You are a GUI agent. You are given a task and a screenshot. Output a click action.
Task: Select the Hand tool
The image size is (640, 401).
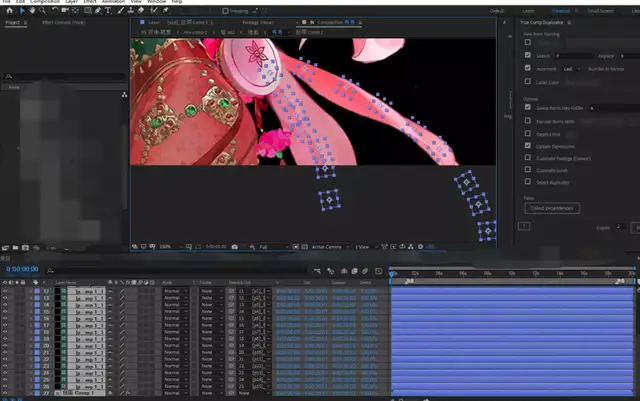click(32, 11)
